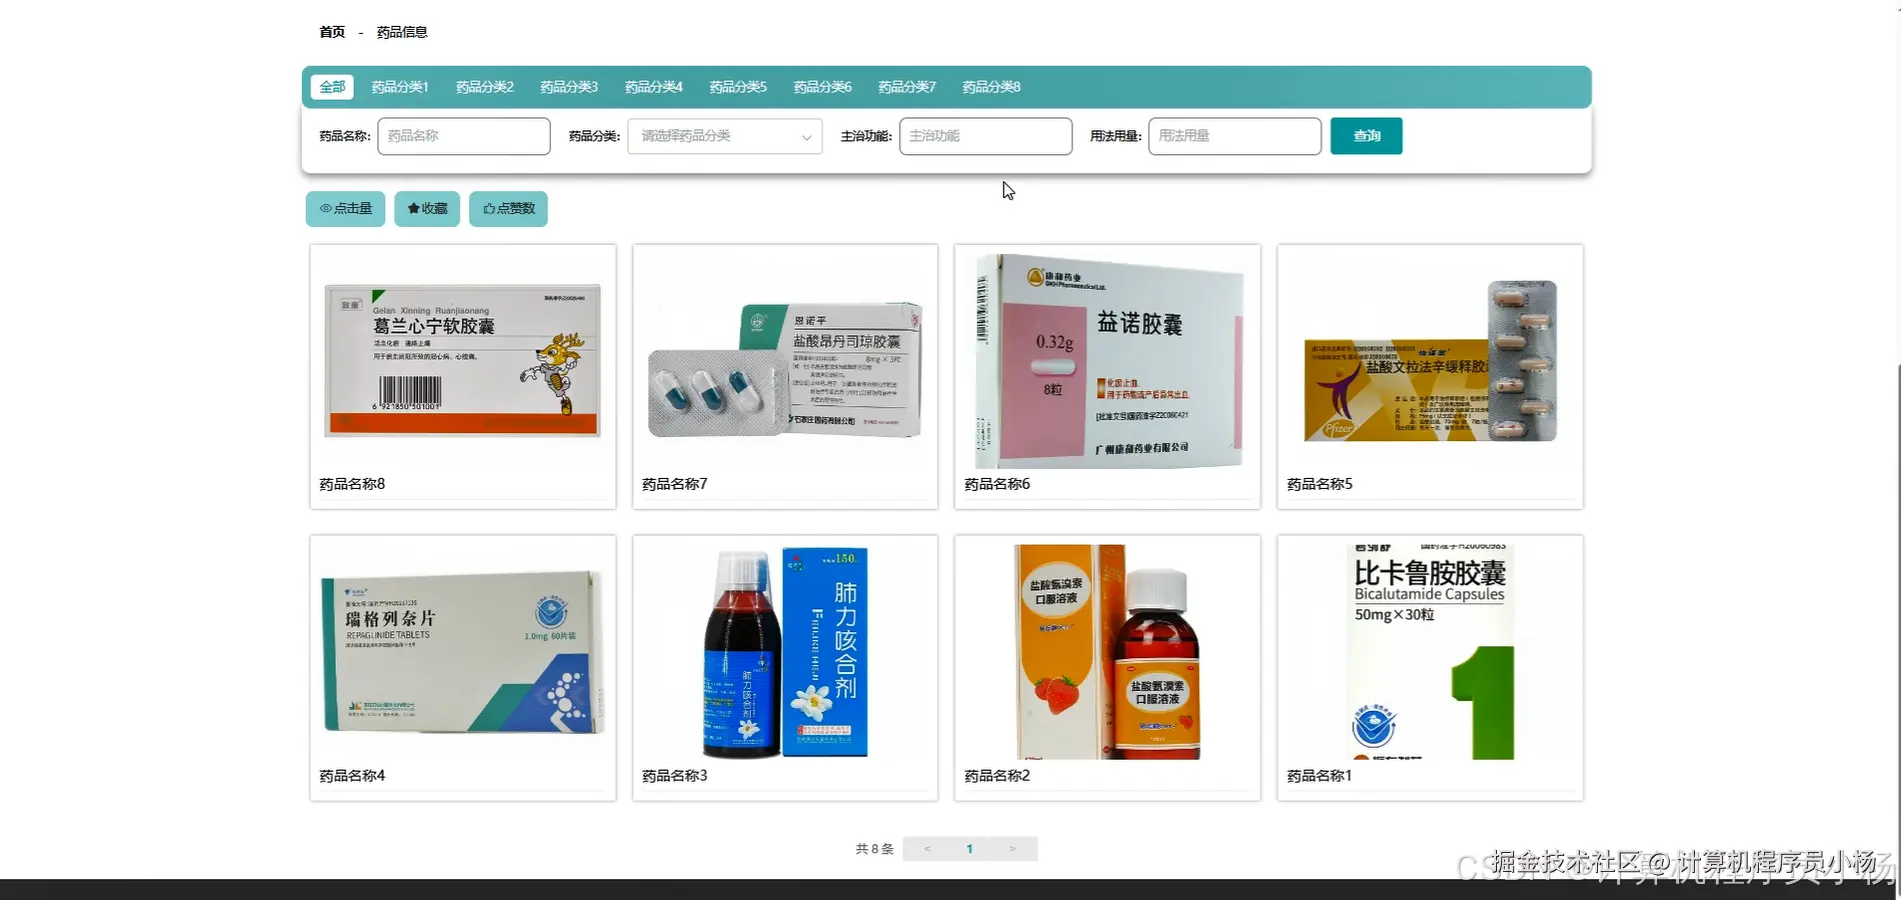Open the 药品名称3 cough syrup product
The image size is (1901, 900).
click(x=784, y=650)
